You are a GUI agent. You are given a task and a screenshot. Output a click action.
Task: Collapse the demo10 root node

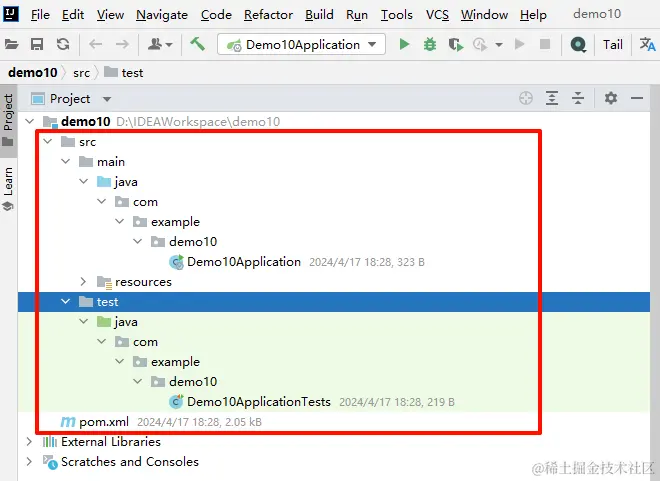point(29,122)
